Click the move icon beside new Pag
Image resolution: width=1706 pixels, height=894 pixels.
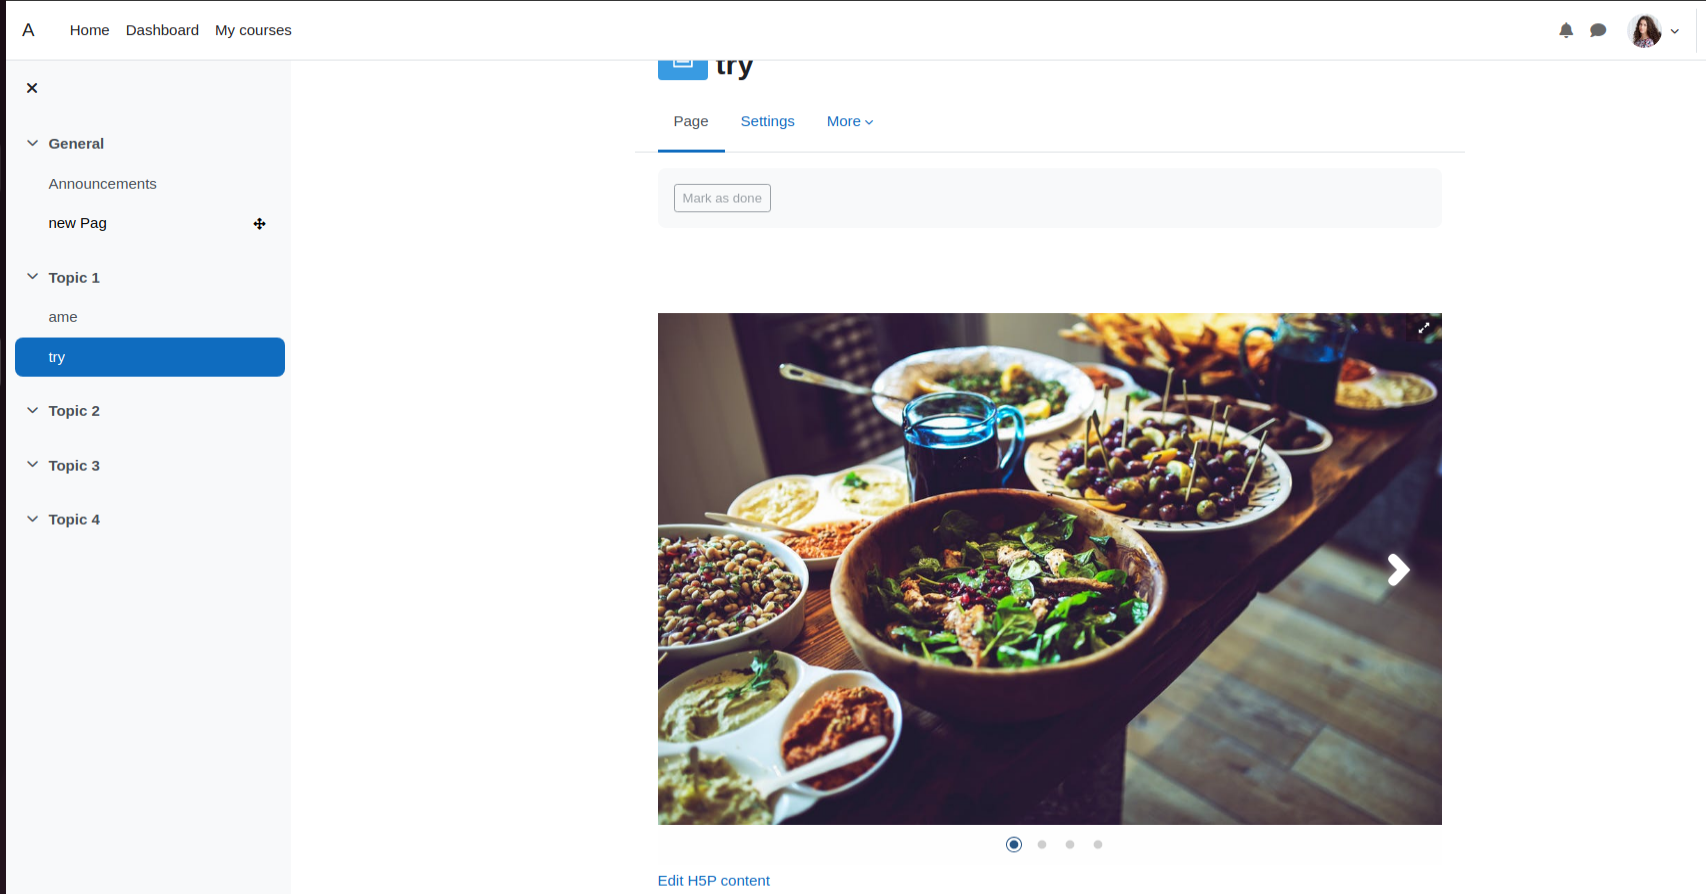[260, 224]
